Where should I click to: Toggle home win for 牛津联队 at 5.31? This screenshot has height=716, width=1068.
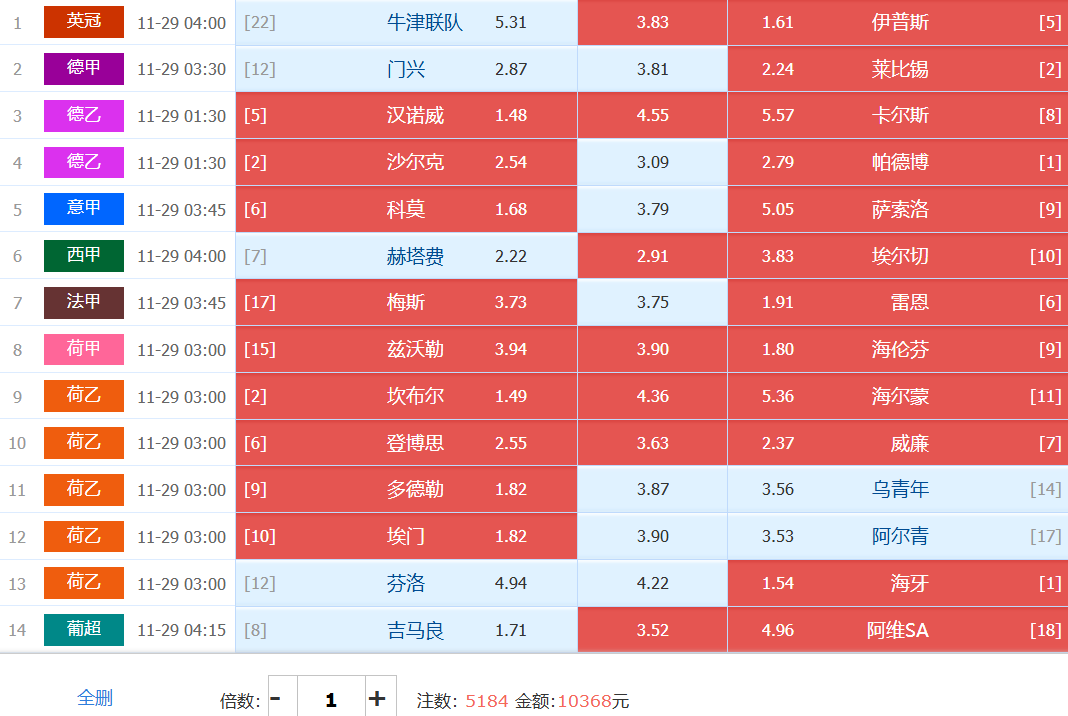coord(406,22)
